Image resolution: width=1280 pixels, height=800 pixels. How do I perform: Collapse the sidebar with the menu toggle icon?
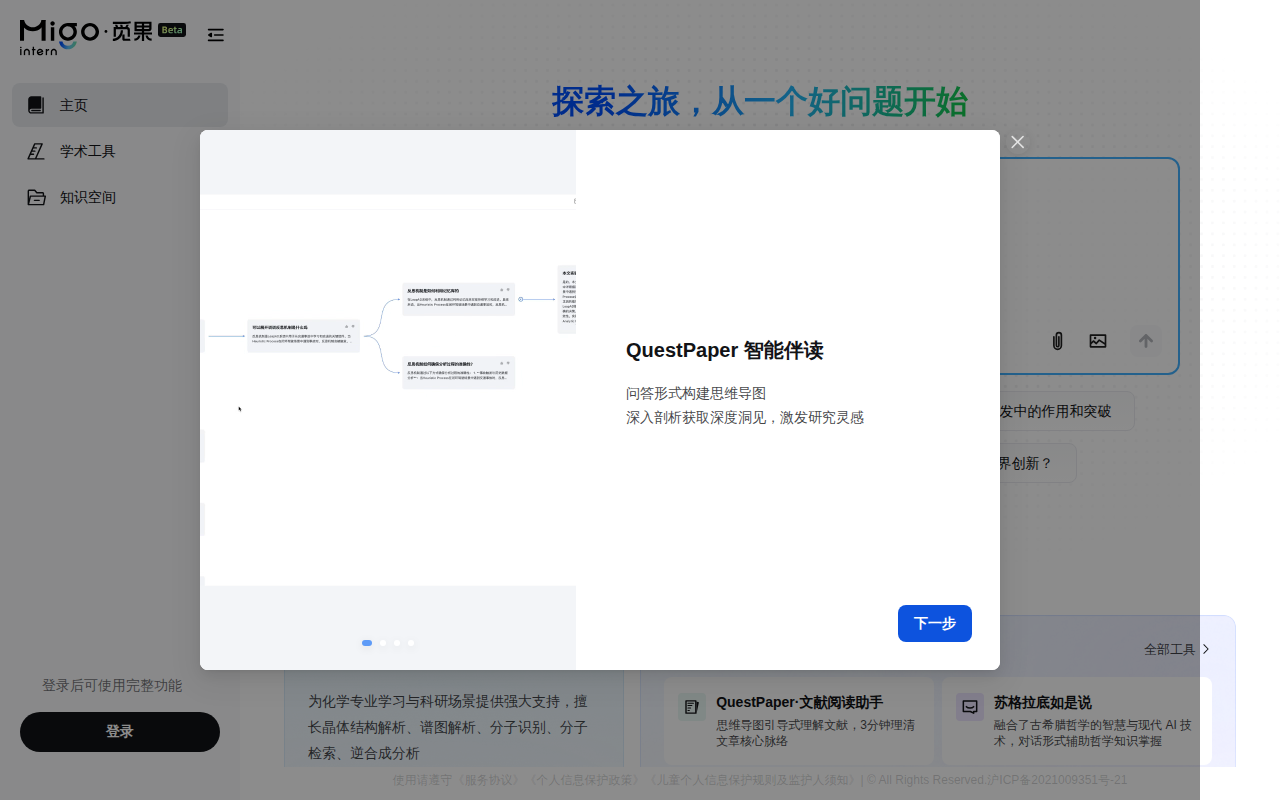pos(215,35)
